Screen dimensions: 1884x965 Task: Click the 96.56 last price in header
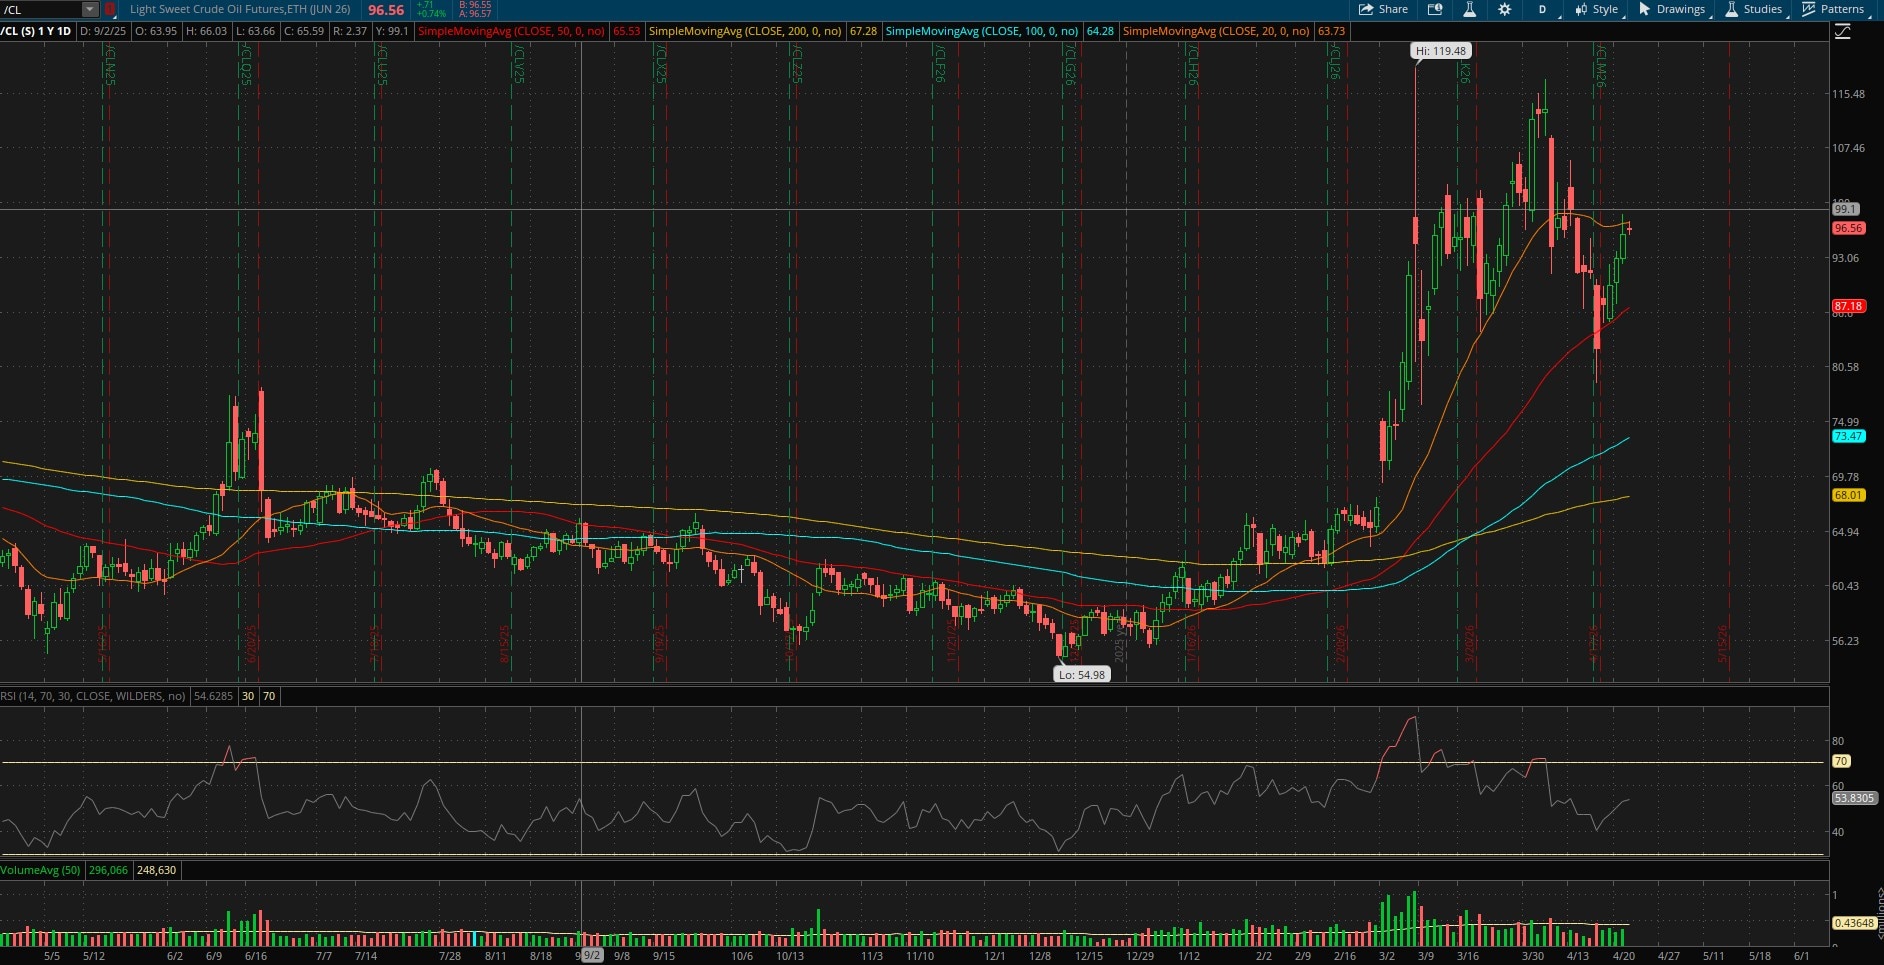[386, 9]
